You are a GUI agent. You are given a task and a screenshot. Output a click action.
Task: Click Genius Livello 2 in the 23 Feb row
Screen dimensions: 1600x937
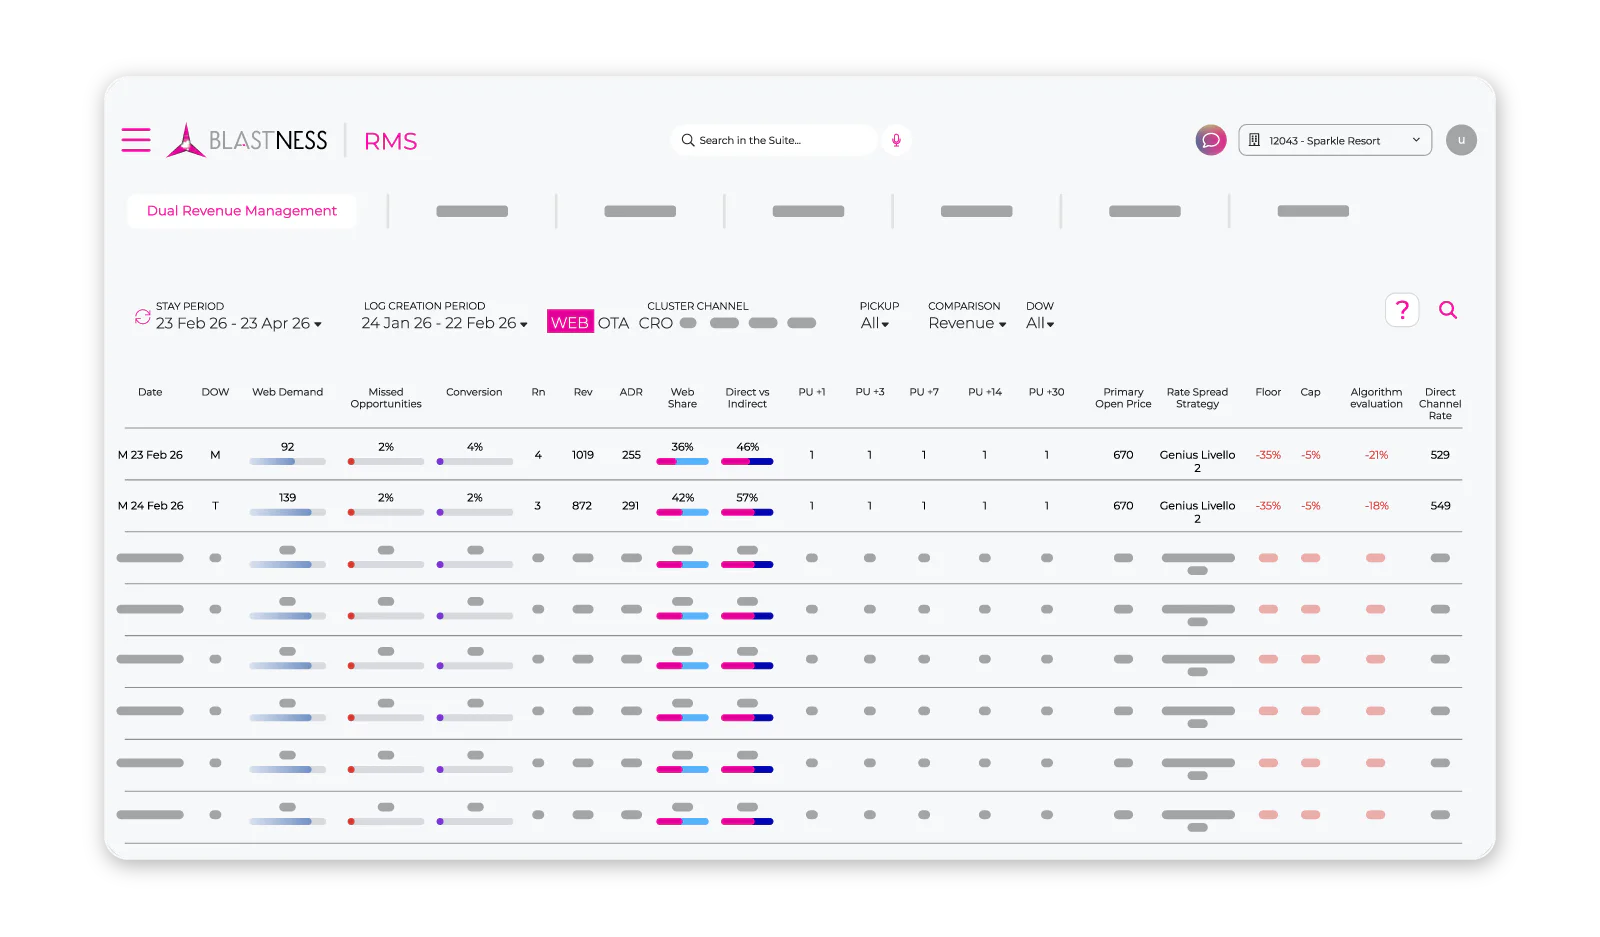1197,461
